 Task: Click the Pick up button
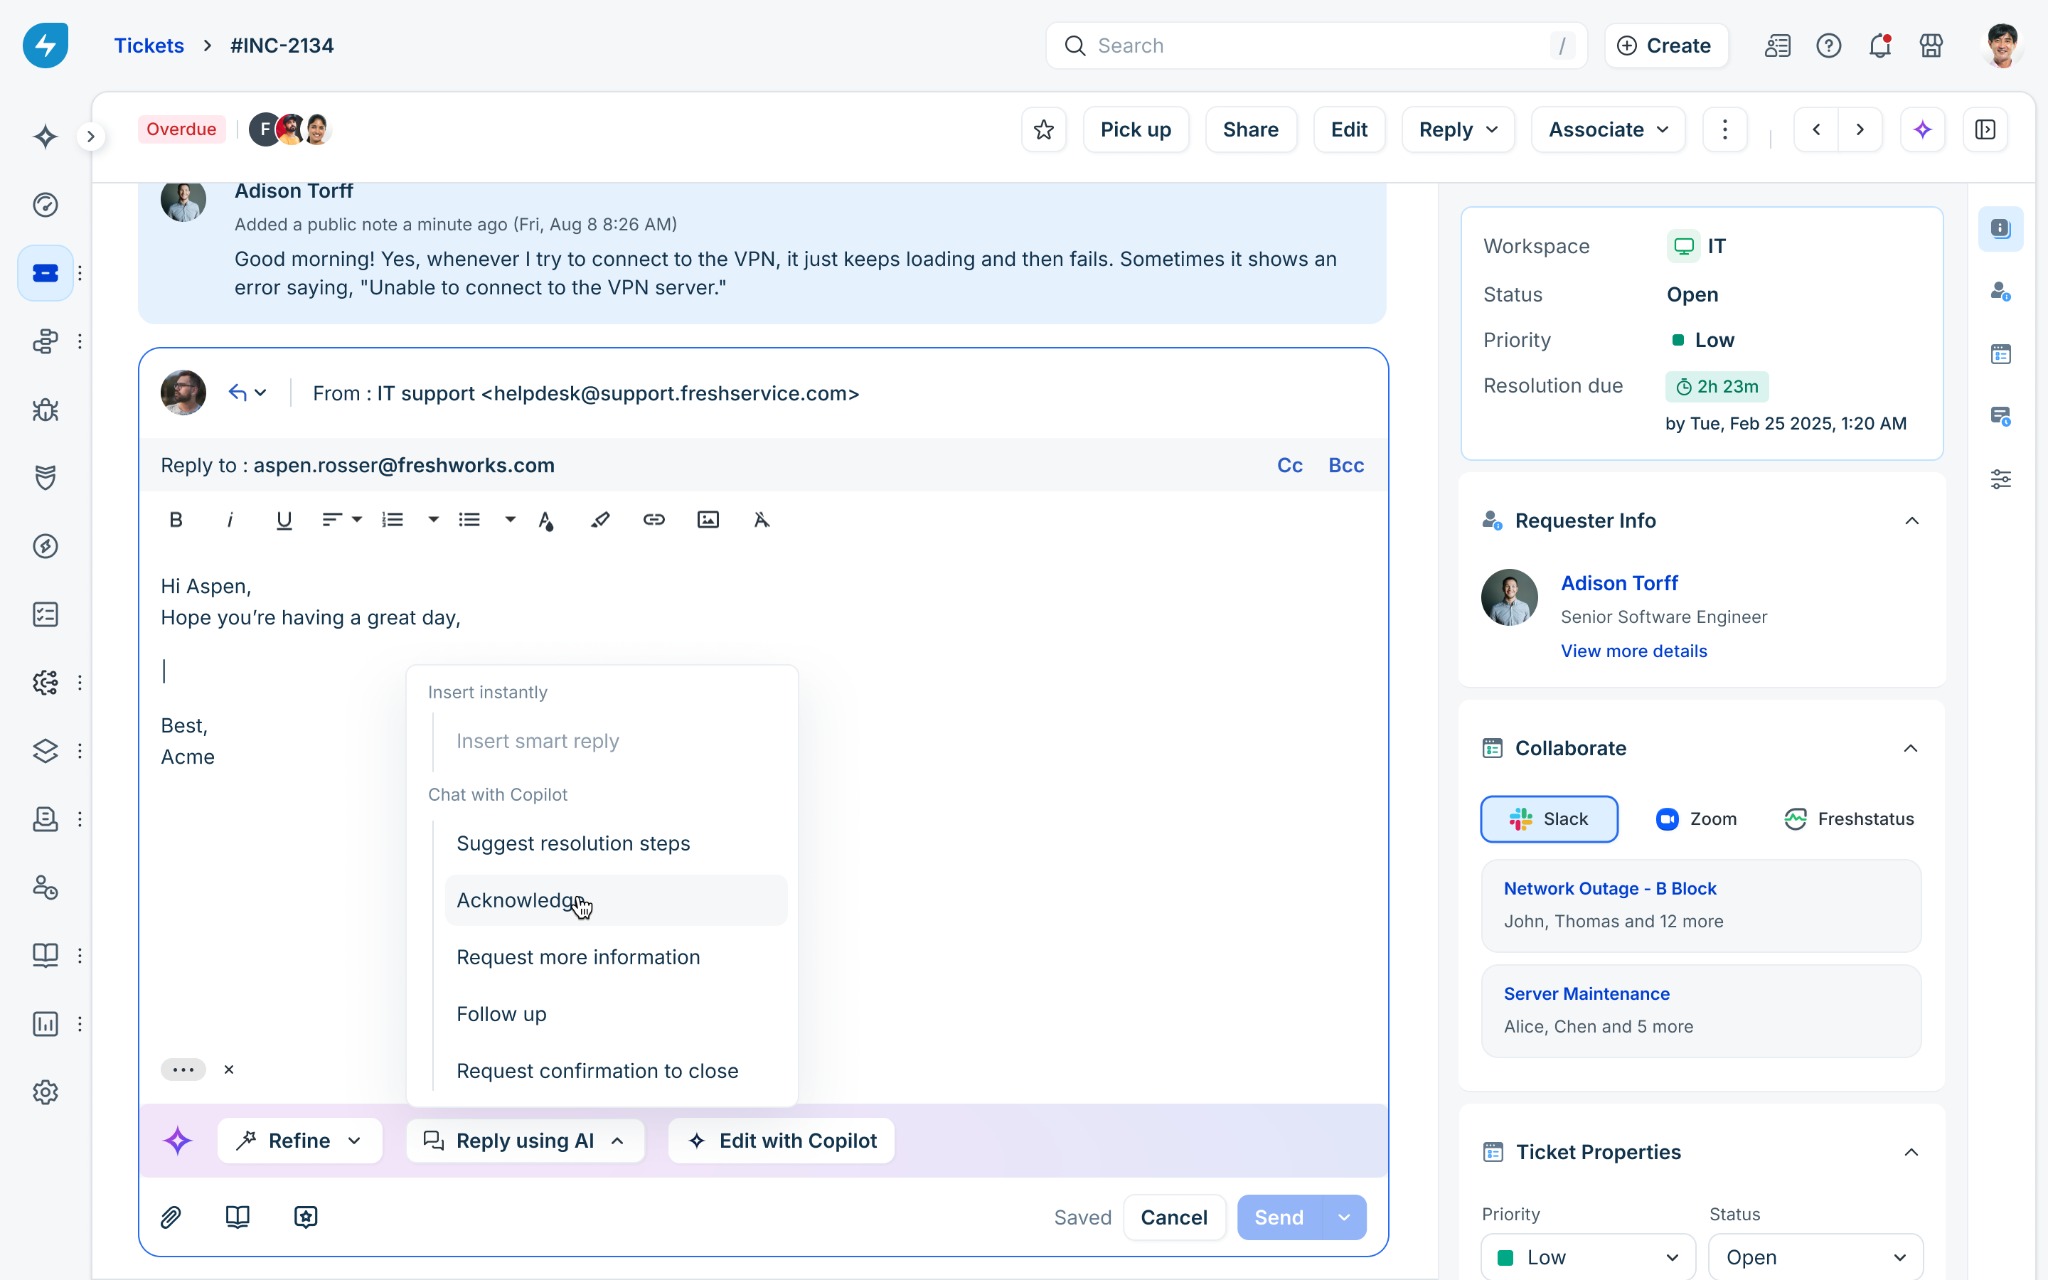click(1136, 130)
